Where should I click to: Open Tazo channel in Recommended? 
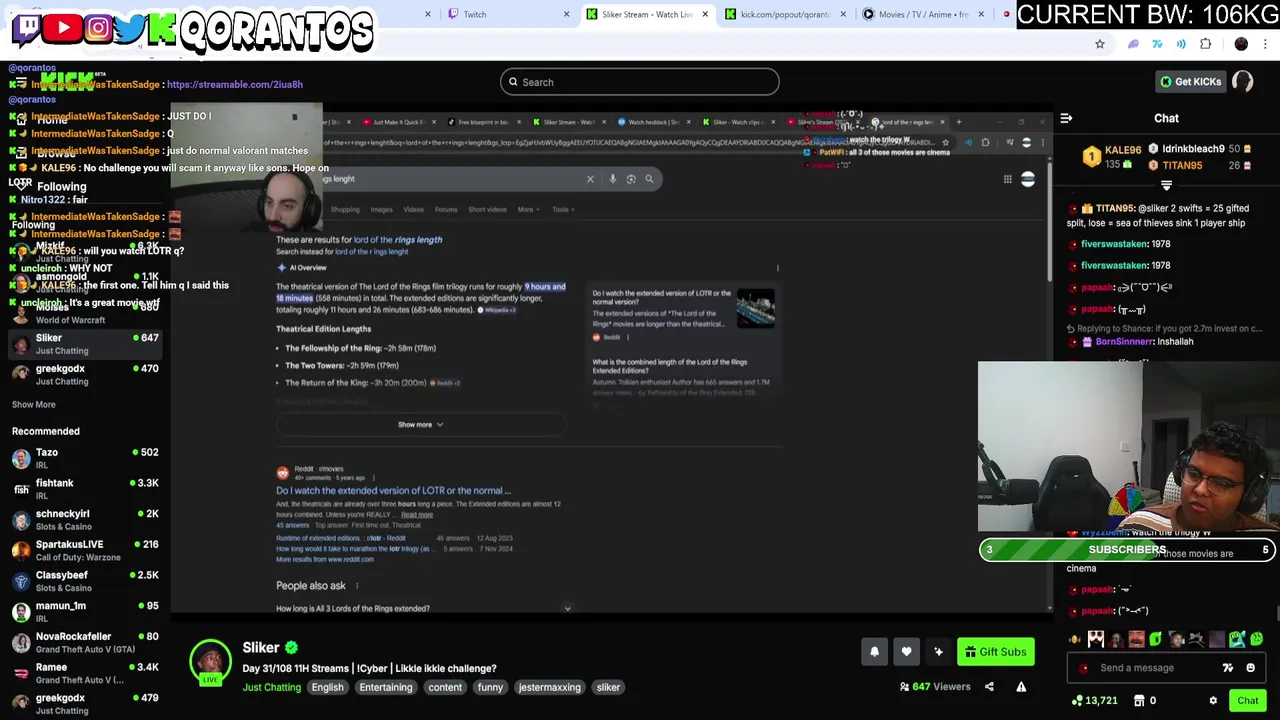pyautogui.click(x=85, y=458)
